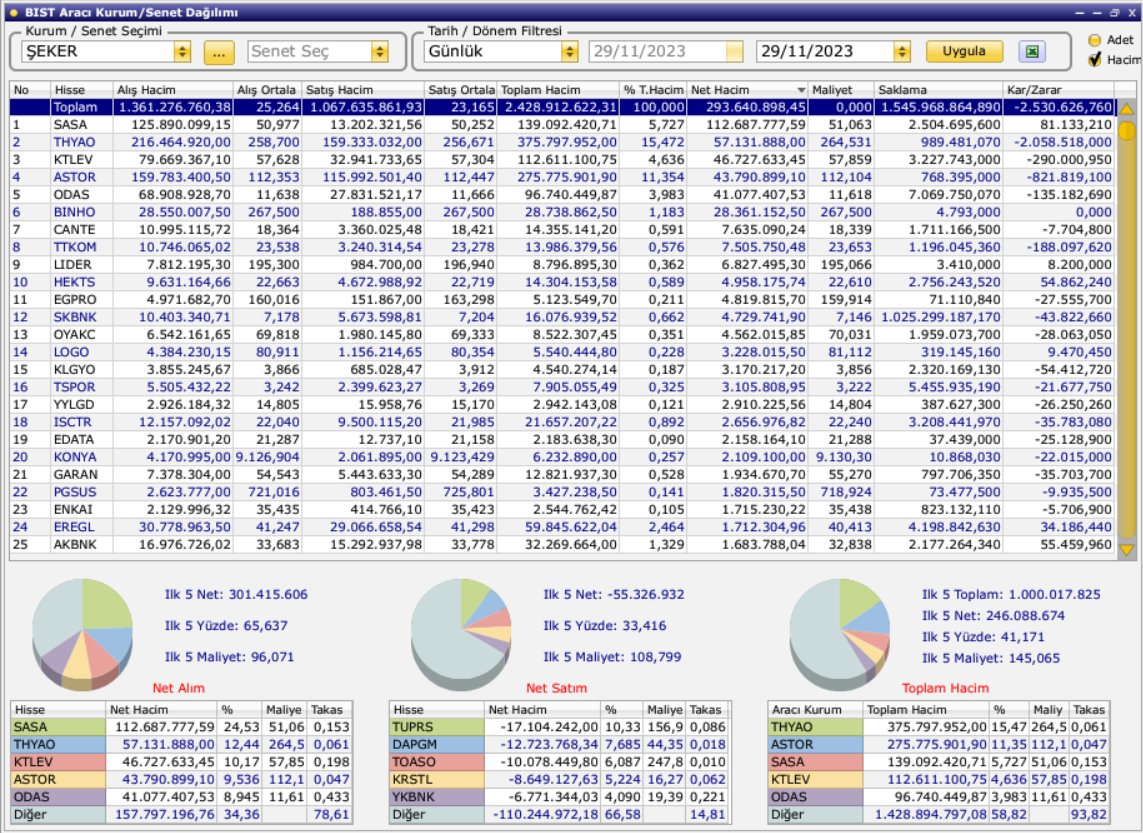Click the purple YKBNK swatch in Net Satım table

pyautogui.click(x=437, y=797)
